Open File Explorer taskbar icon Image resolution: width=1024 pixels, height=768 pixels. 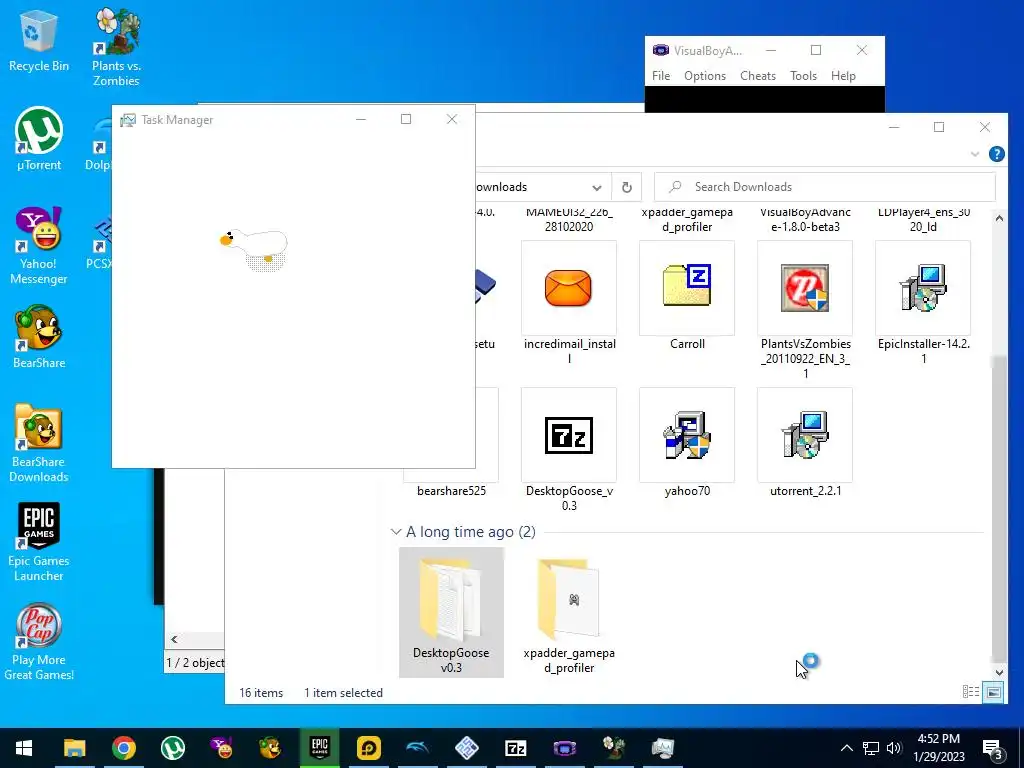74,748
